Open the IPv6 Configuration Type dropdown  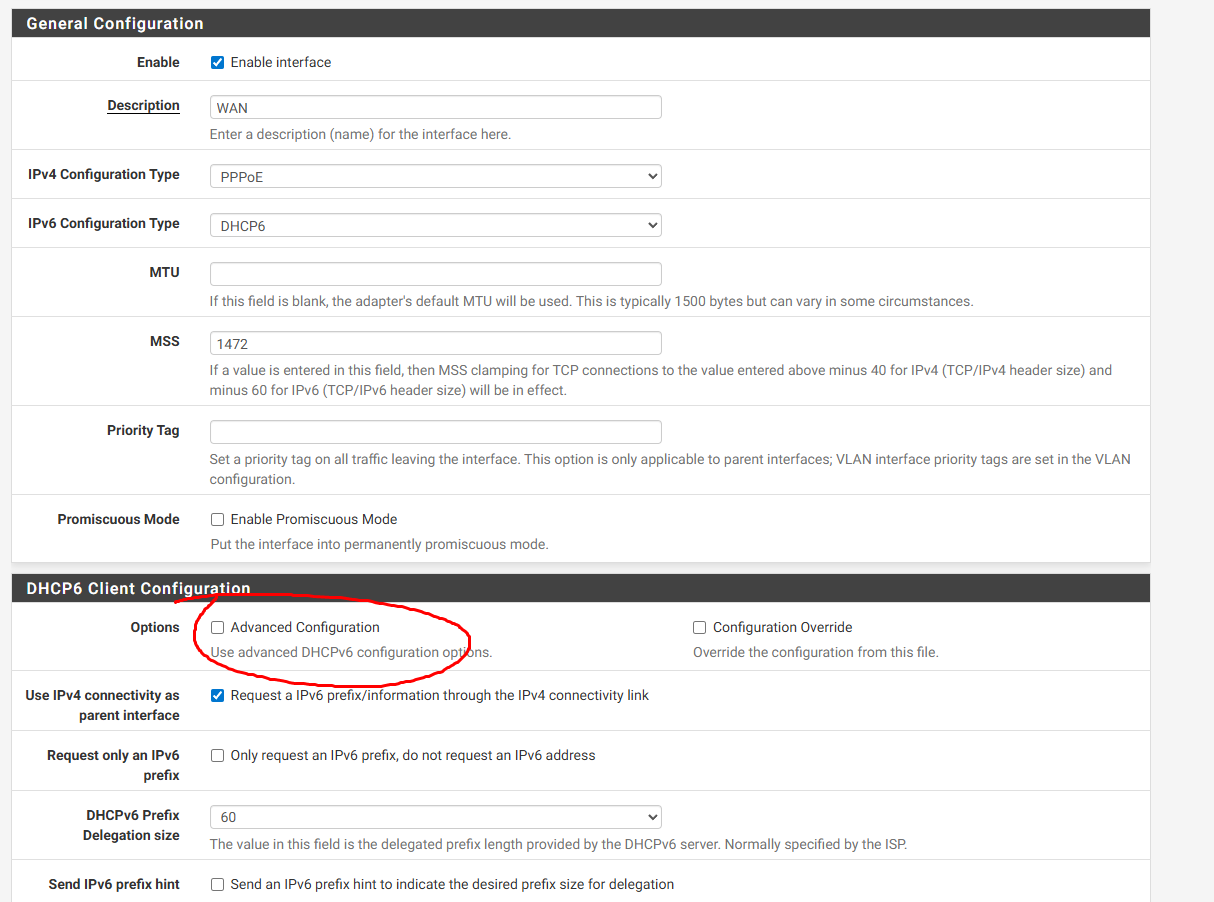(x=436, y=226)
